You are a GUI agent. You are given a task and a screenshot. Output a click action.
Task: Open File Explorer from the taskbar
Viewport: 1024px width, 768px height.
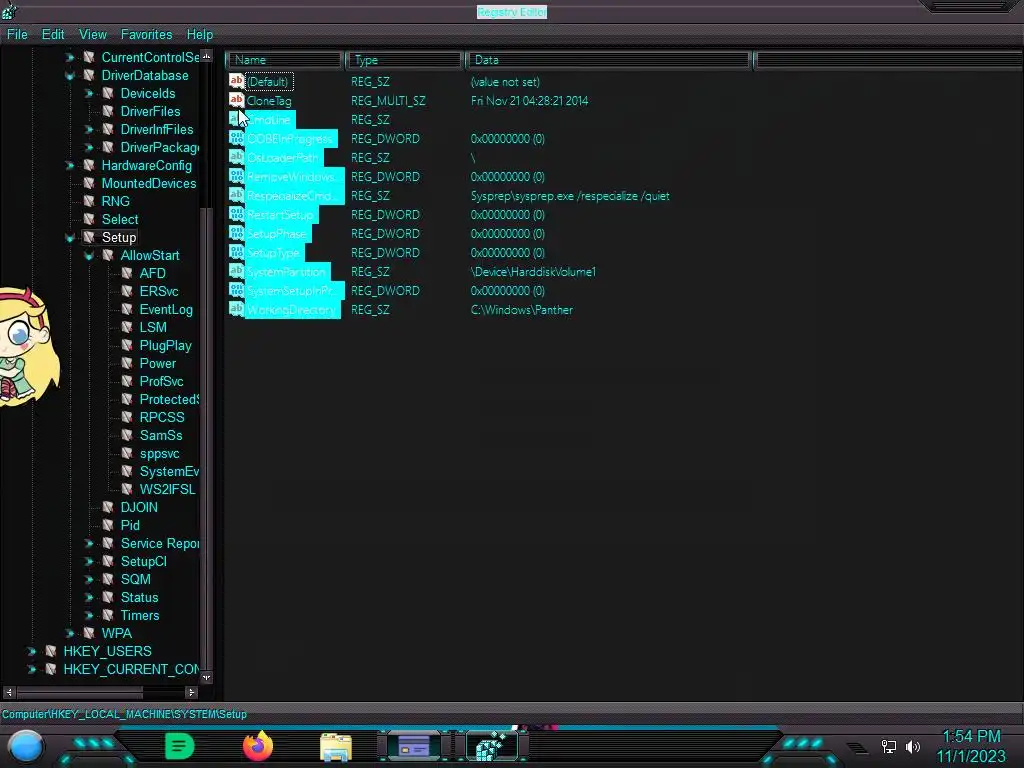(x=336, y=746)
